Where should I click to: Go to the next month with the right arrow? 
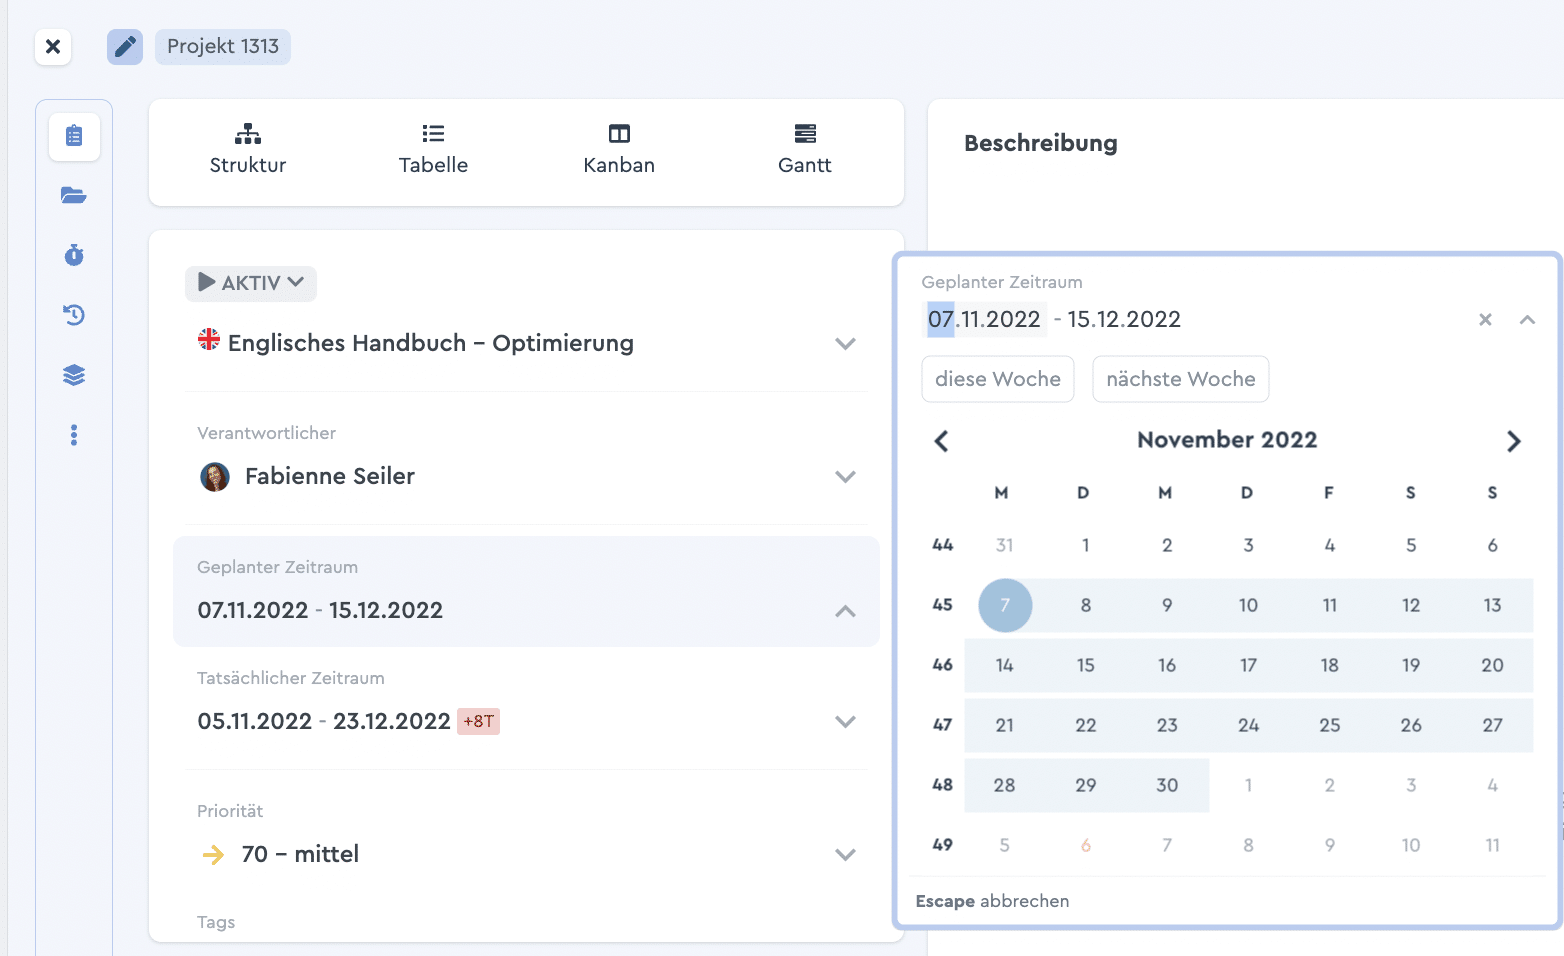1514,441
